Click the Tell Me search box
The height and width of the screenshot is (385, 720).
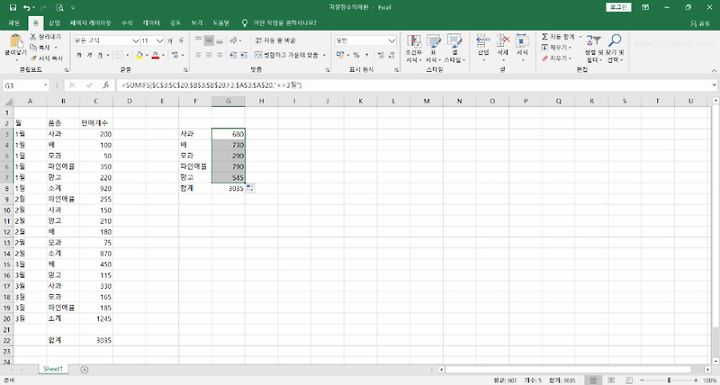[x=281, y=23]
